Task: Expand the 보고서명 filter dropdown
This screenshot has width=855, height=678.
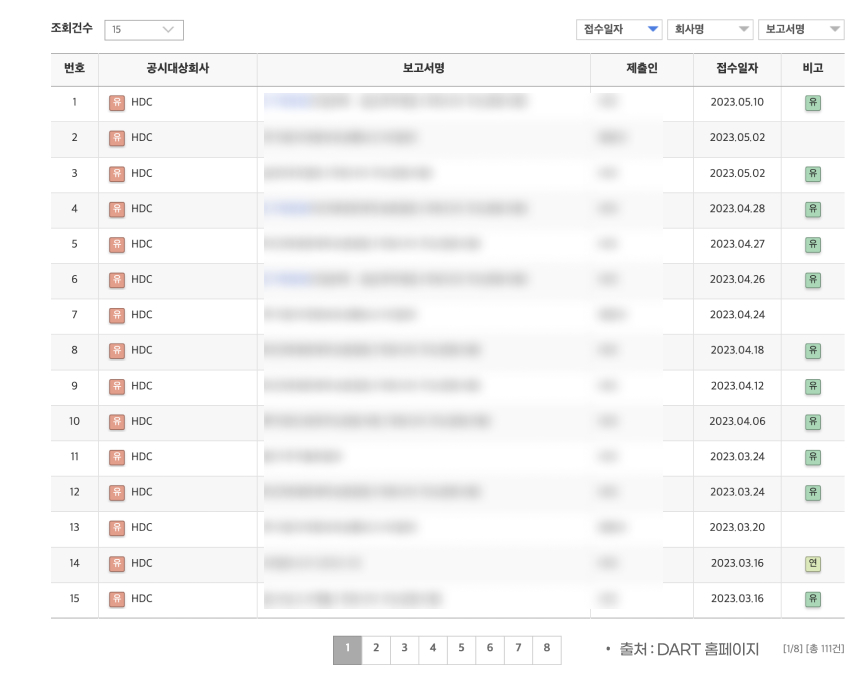Action: tap(803, 29)
